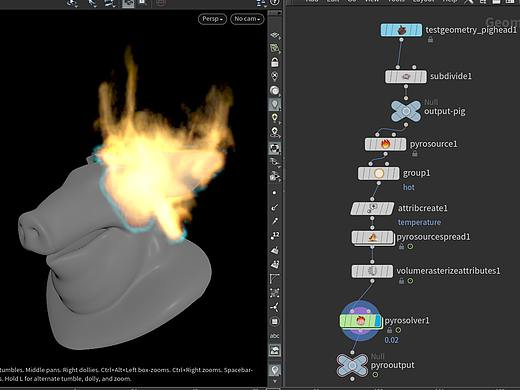Select the pyrosourcespread1 node
This screenshot has height=390, width=520.
[x=372, y=237]
